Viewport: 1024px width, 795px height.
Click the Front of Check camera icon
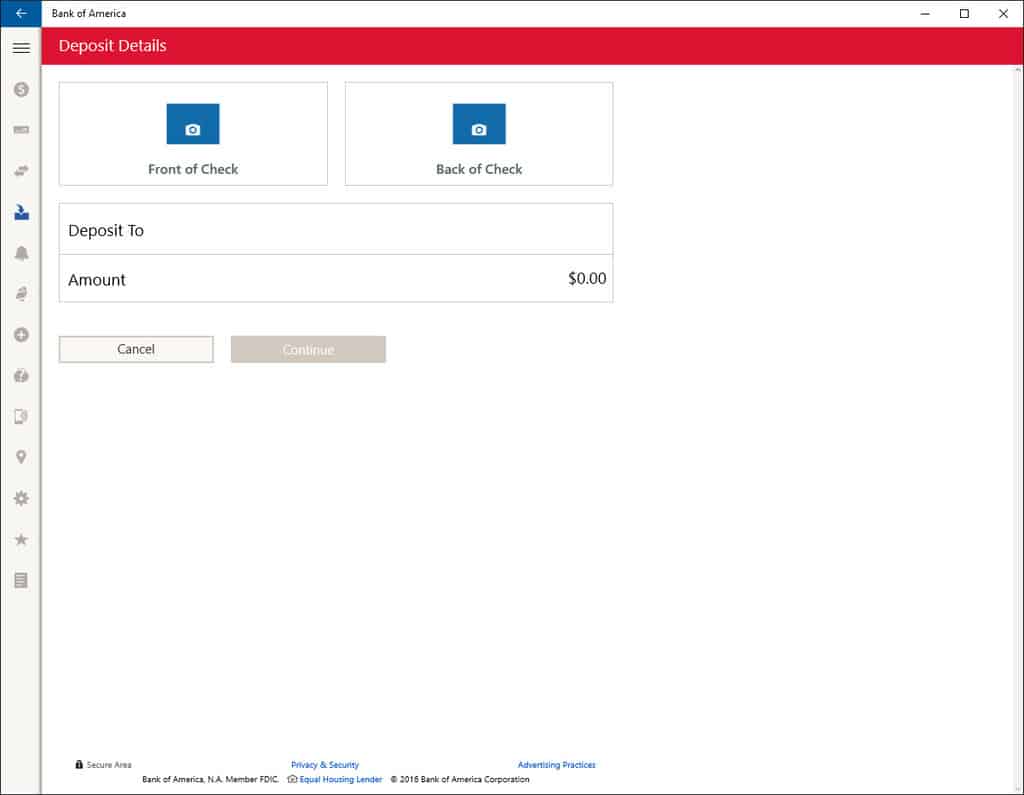click(x=193, y=123)
